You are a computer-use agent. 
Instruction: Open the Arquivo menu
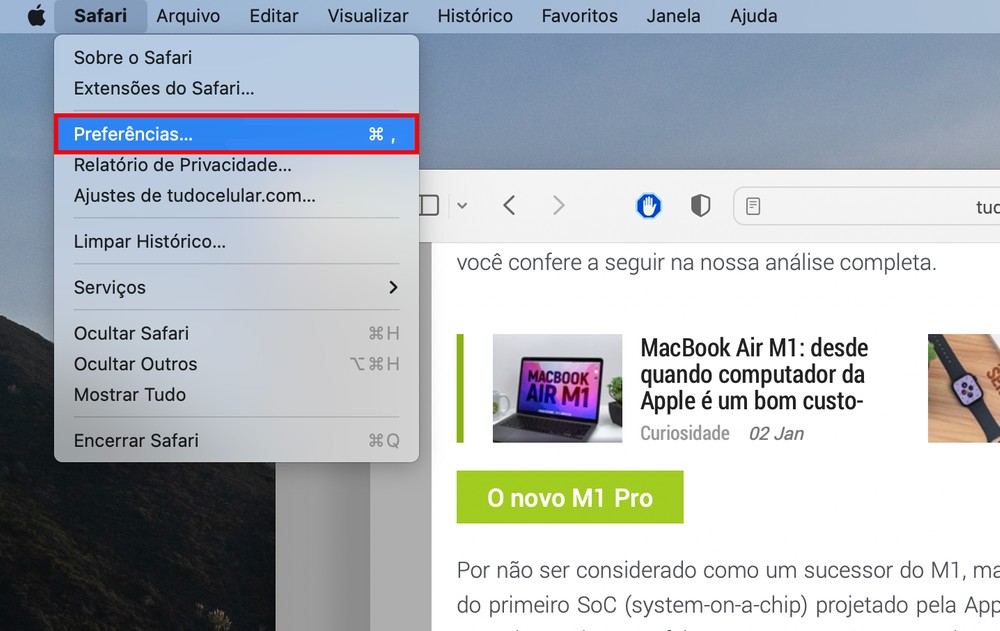(188, 16)
